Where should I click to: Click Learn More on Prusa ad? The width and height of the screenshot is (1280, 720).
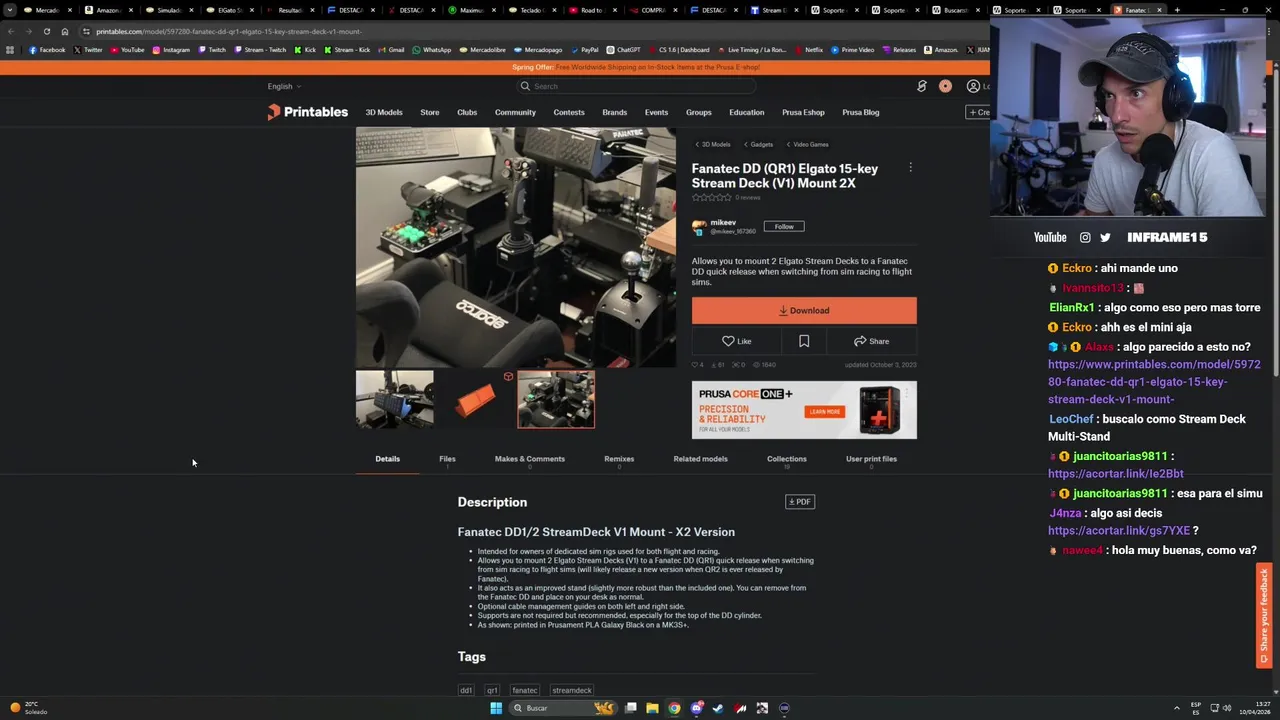(x=825, y=412)
